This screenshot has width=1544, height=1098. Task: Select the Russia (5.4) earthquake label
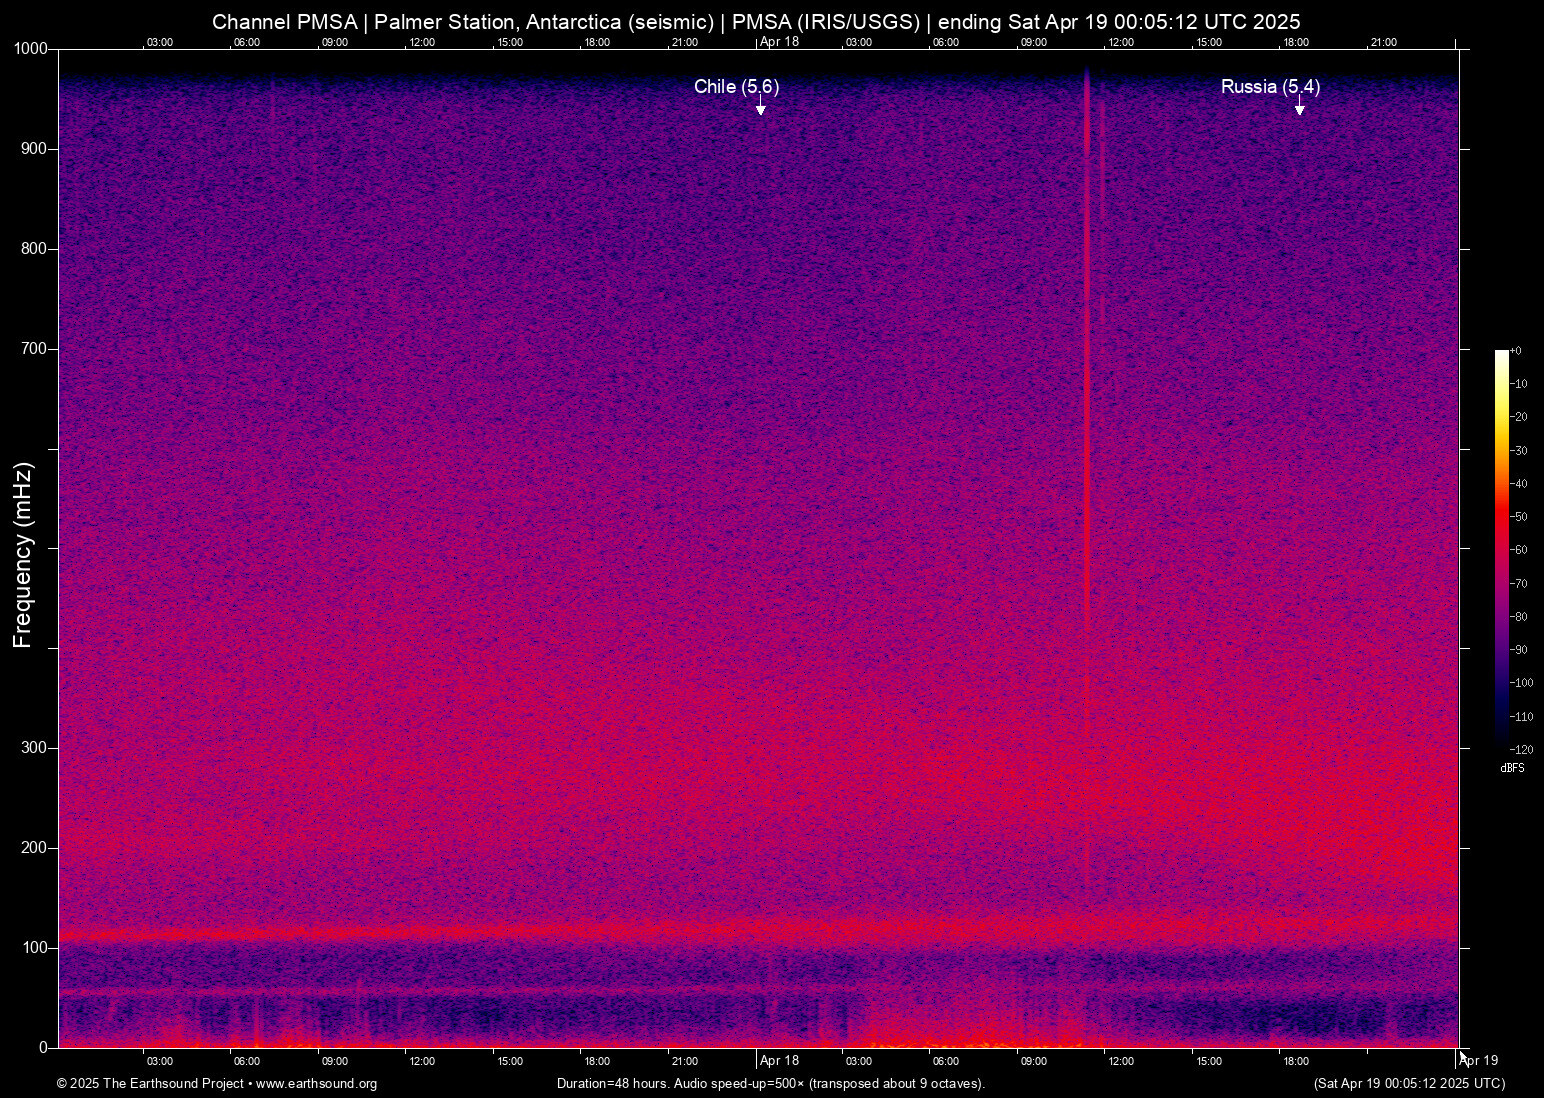[x=1270, y=87]
